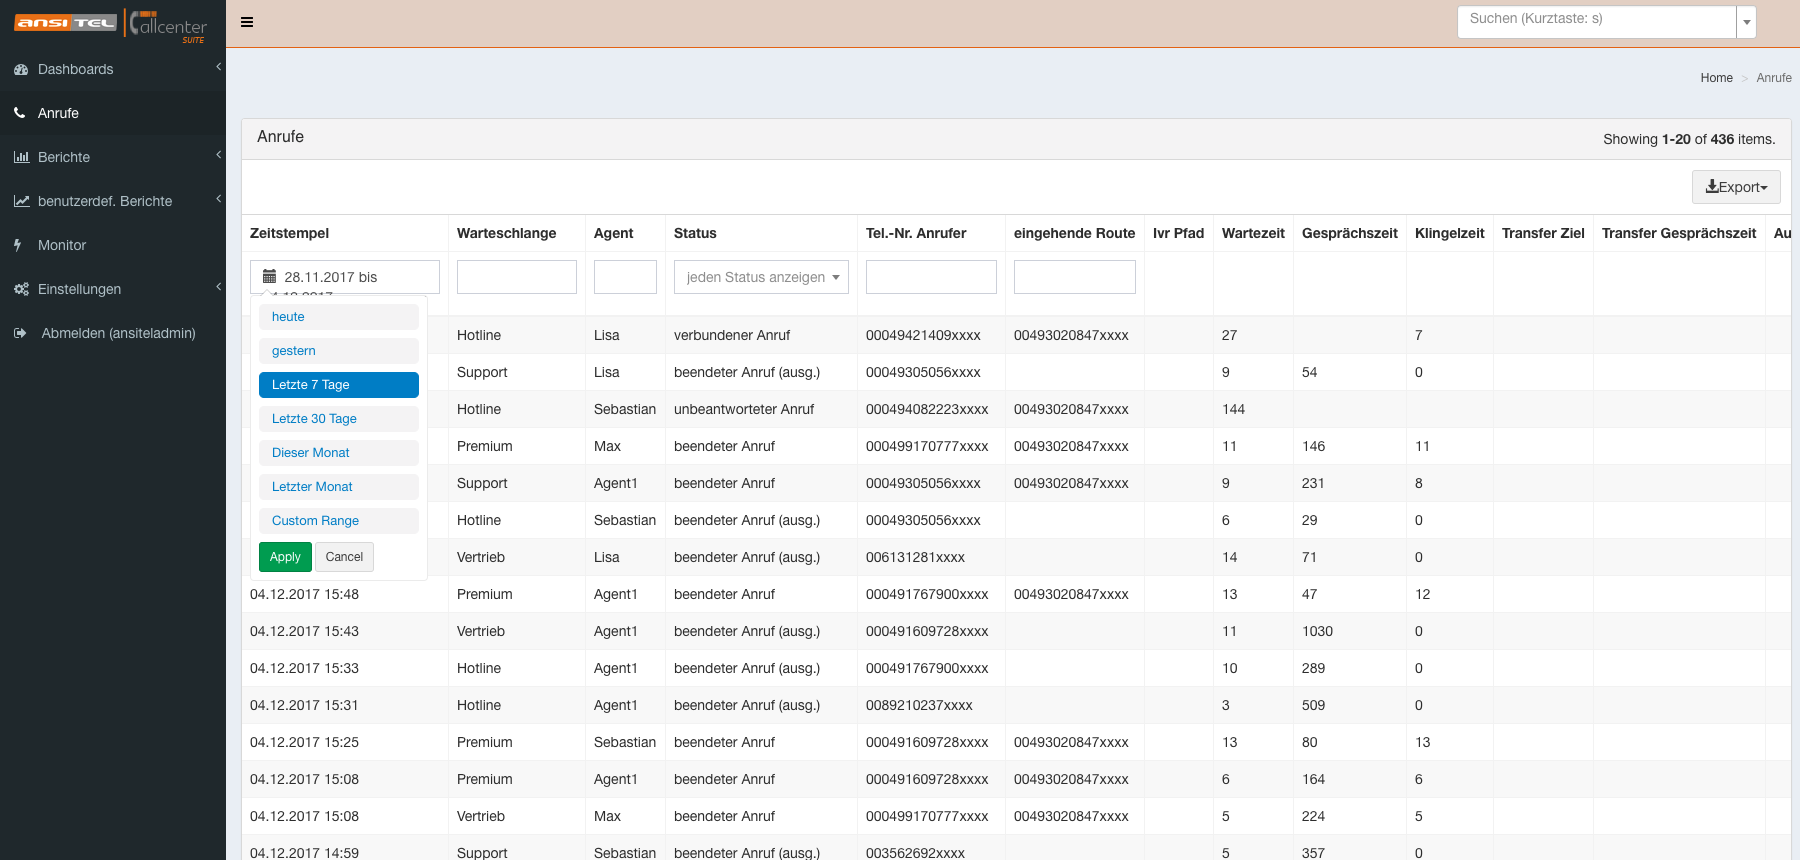Viewport: 1800px width, 860px height.
Task: Expand the search field dropdown arrow
Action: coord(1746,22)
